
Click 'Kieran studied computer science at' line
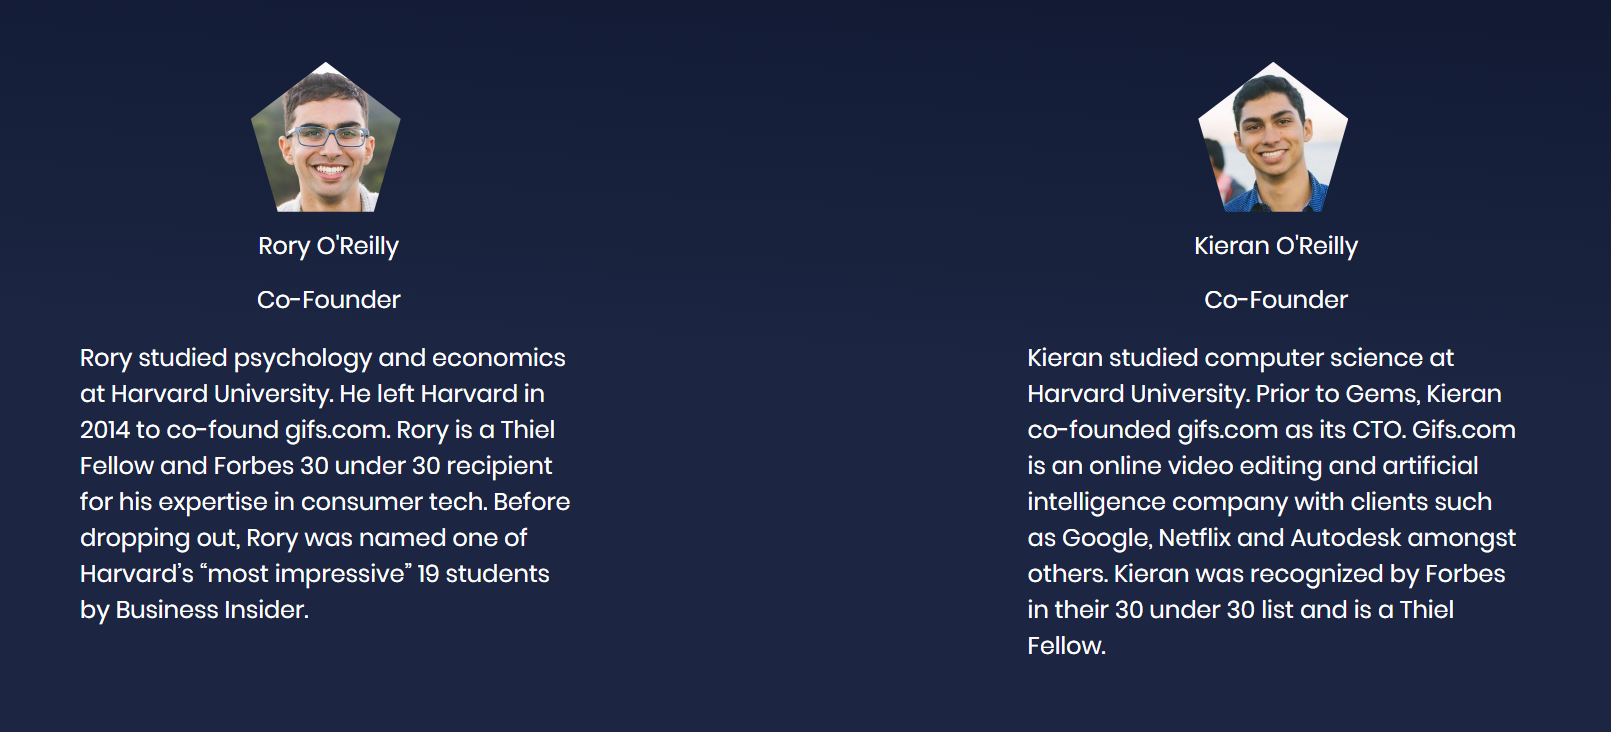[1240, 358]
